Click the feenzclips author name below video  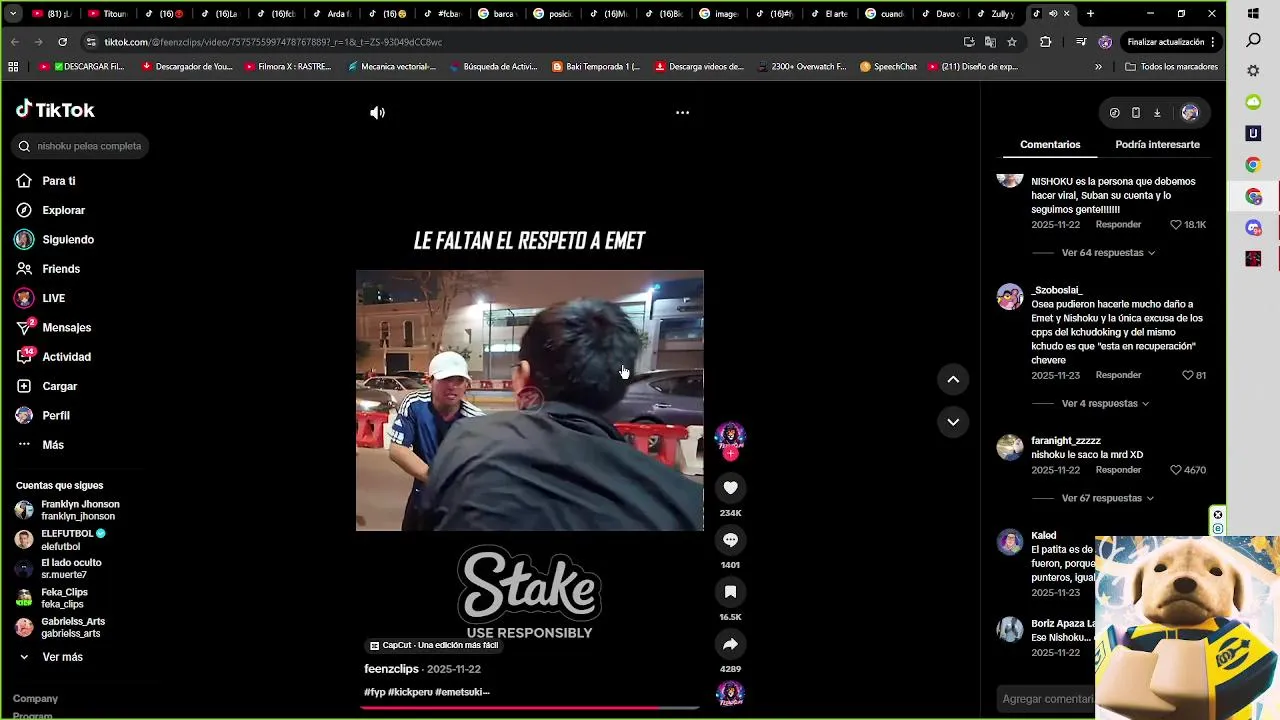[x=391, y=669]
